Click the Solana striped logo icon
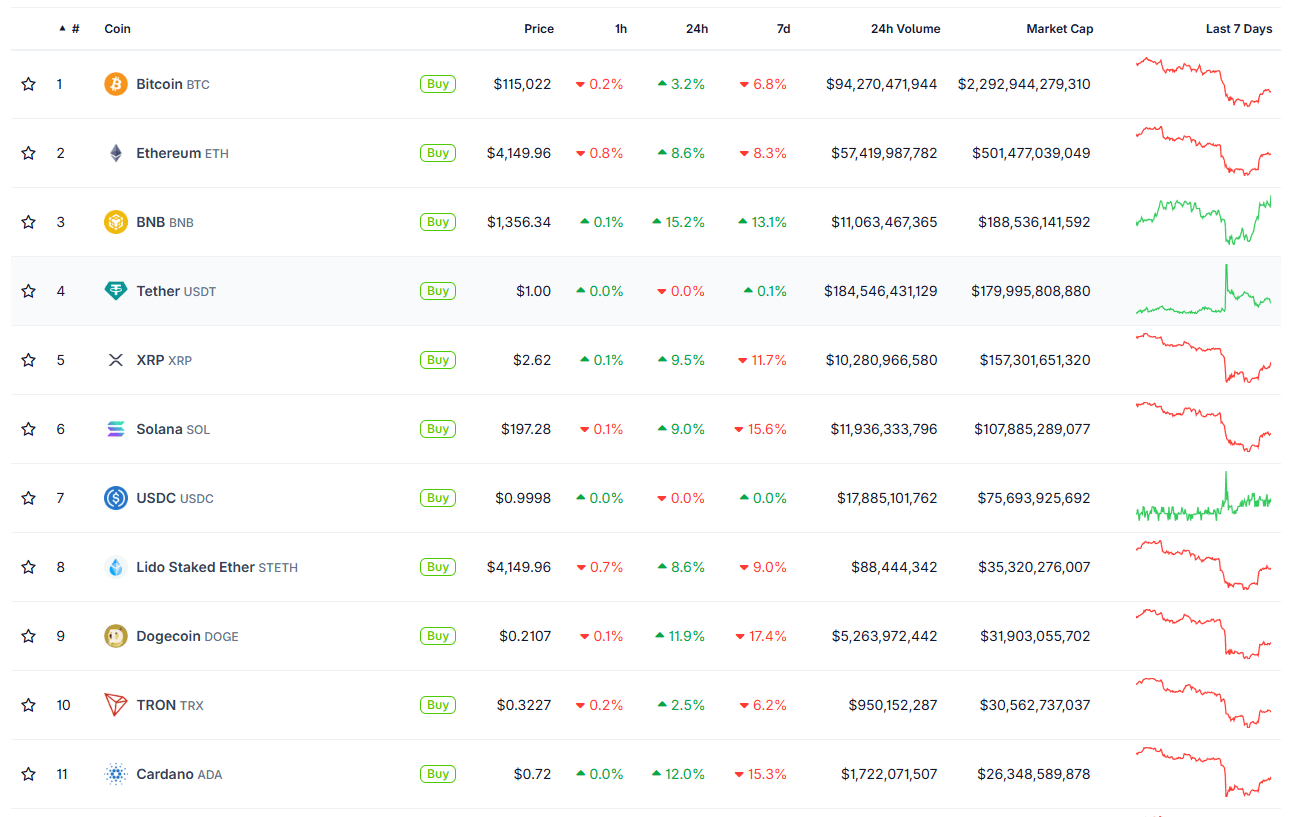Viewport: 1300px width, 817px height. click(116, 429)
